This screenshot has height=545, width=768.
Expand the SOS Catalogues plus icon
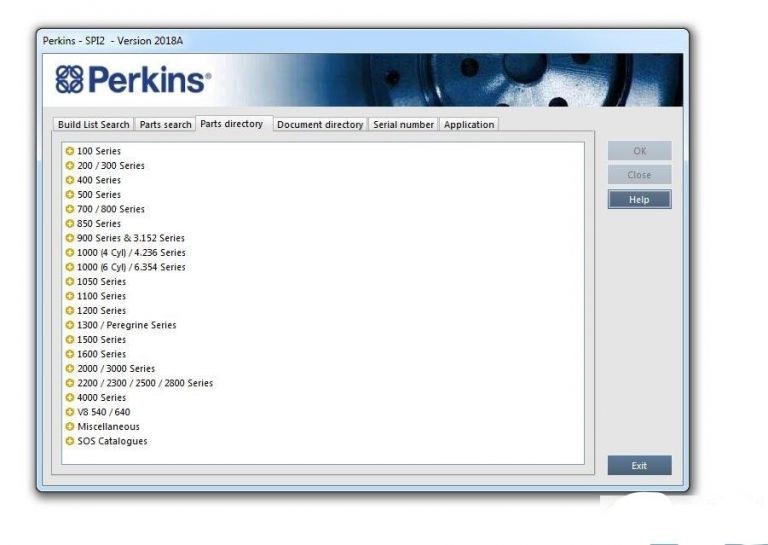coord(70,441)
